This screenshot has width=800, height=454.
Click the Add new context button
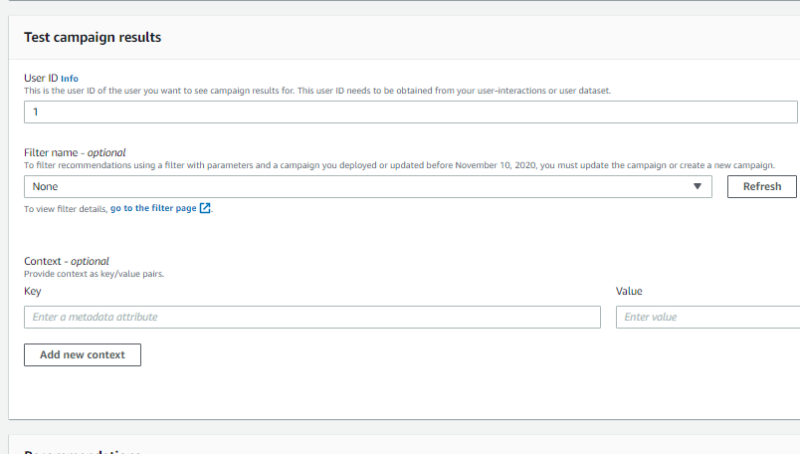(x=82, y=355)
